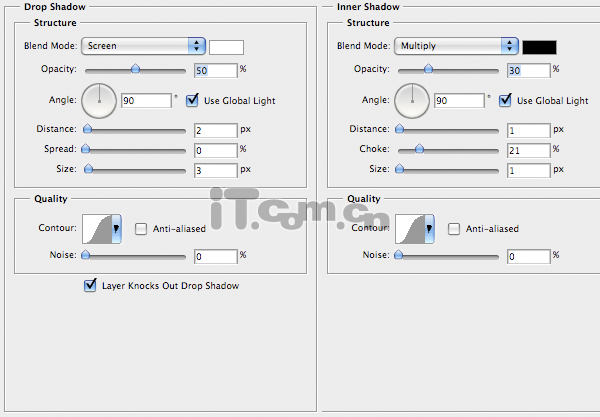Expand the Drop Shadow contour picker arrow
600x417 pixels.
pos(116,229)
